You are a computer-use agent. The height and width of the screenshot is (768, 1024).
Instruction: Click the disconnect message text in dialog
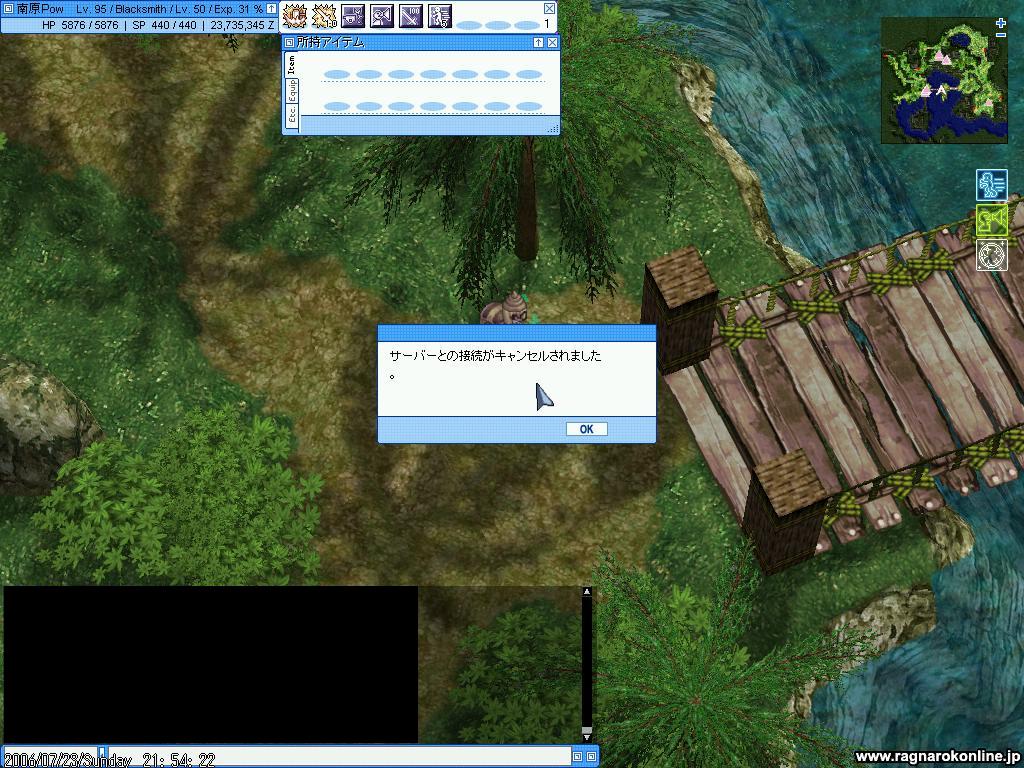click(495, 364)
